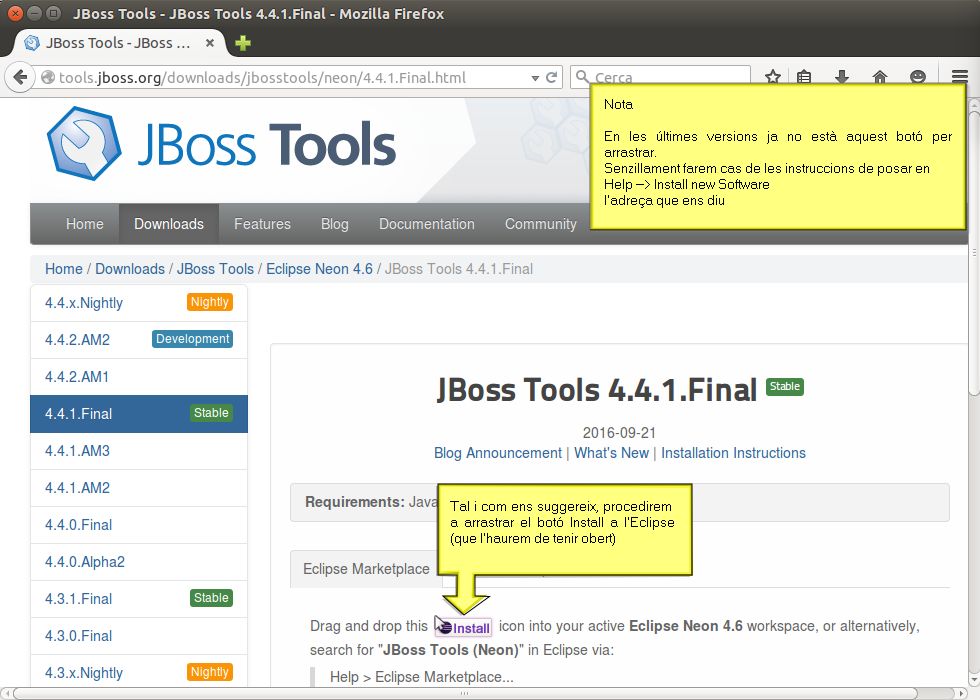Select version 4.3.1.Final in sidebar
Image resolution: width=980 pixels, height=700 pixels.
139,599
